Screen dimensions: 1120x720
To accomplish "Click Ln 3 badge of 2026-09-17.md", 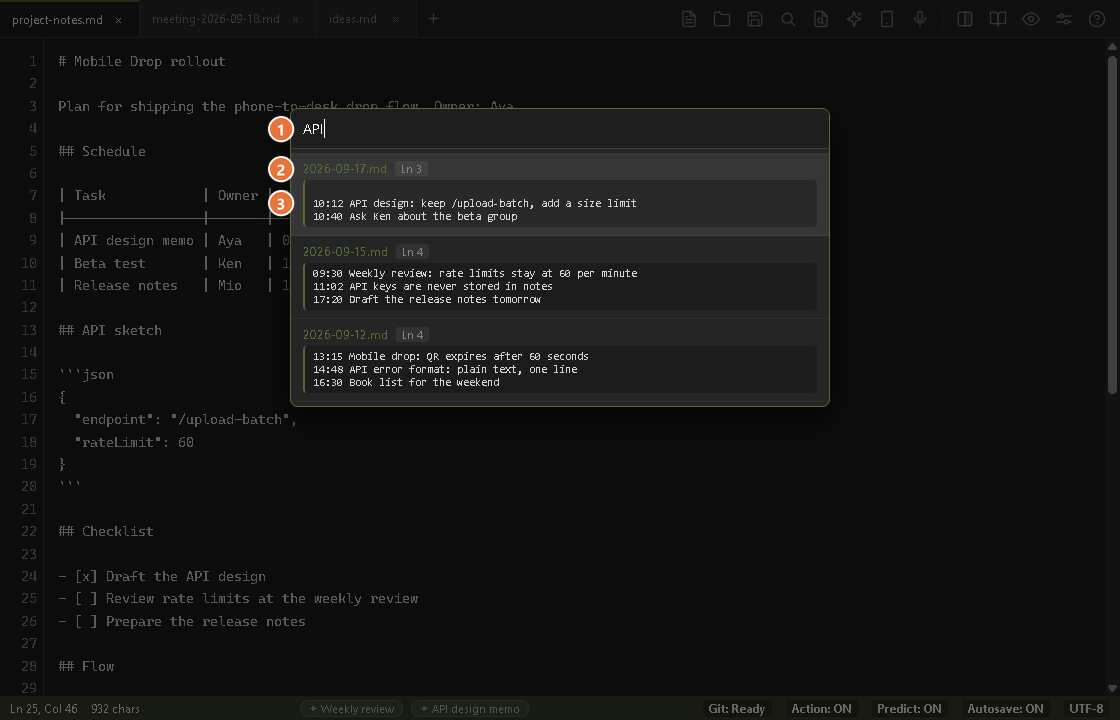I will (x=411, y=169).
